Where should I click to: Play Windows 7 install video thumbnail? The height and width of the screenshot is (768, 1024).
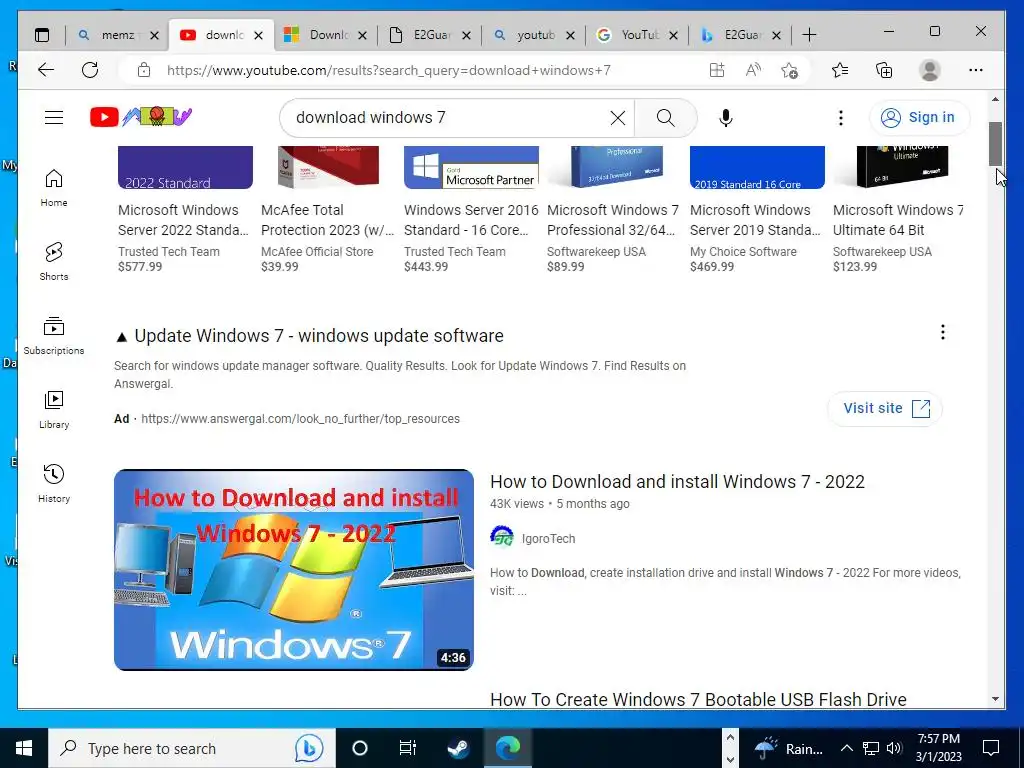294,569
